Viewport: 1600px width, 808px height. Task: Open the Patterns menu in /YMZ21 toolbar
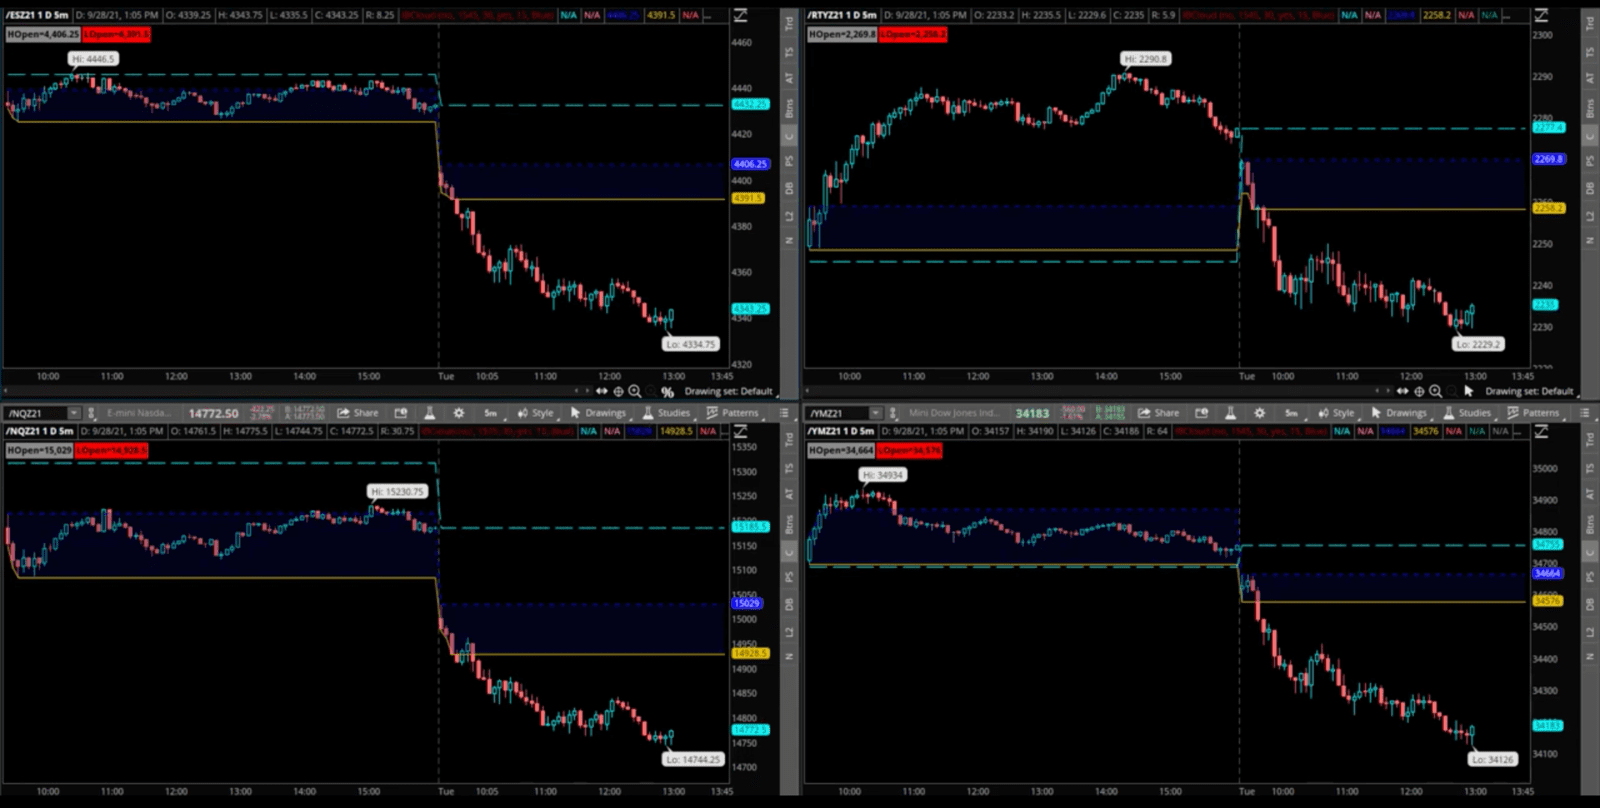(x=1533, y=413)
